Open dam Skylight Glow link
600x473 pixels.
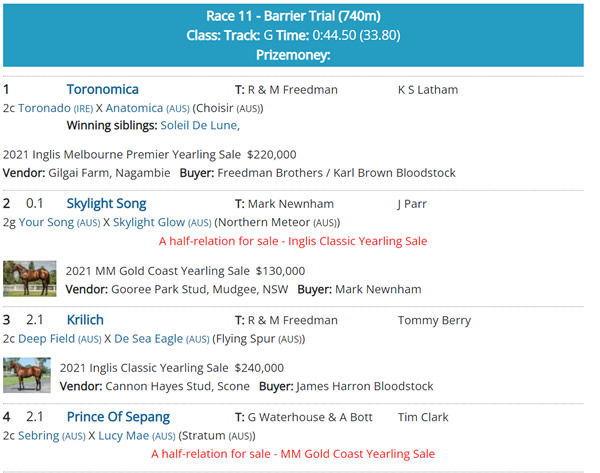(x=149, y=222)
